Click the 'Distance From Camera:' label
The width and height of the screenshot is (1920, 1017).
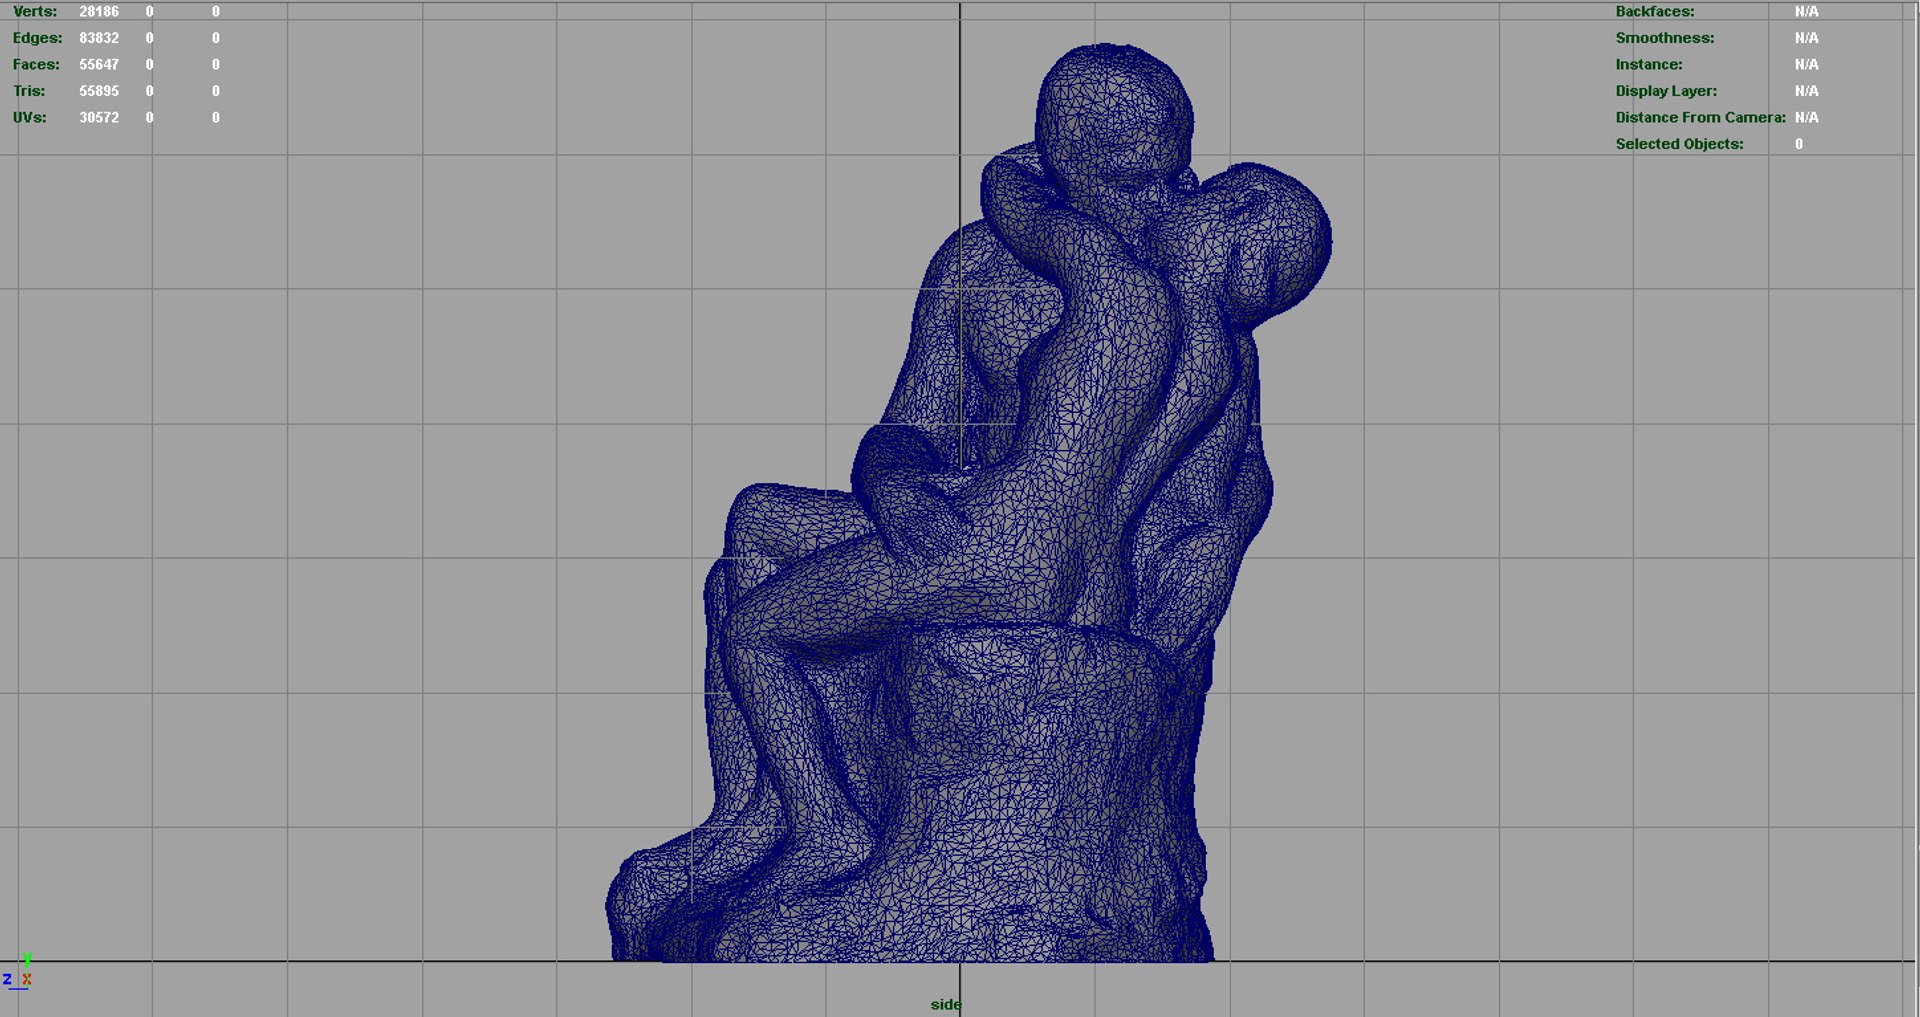coord(1700,118)
